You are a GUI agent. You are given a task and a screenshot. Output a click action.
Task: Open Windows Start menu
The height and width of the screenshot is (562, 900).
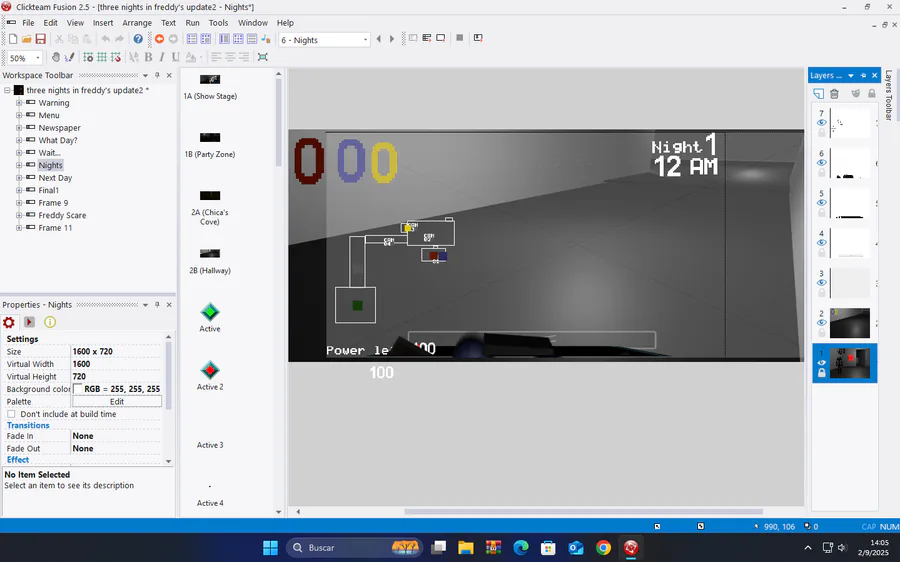(x=270, y=548)
